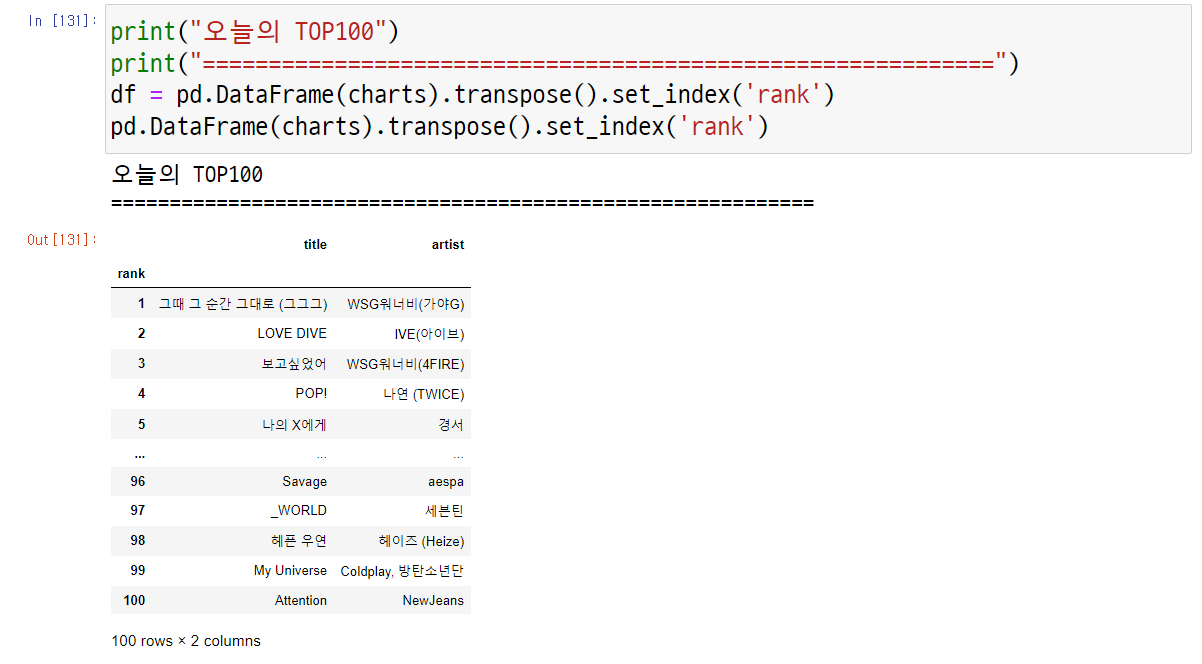1202x664 pixels.
Task: Click rank index 98
Action: tap(138, 541)
